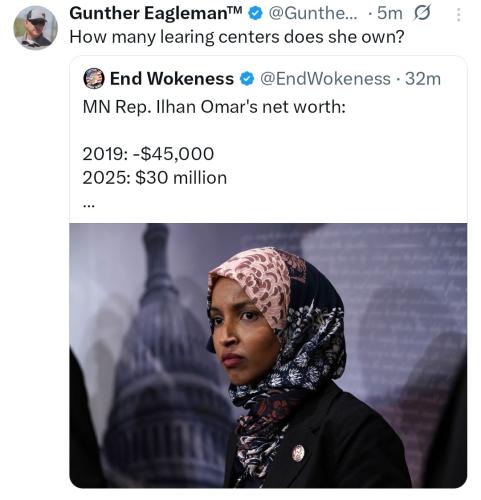Open the attached photo of Ilhan Omar
This screenshot has width=481, height=500.
[268, 355]
